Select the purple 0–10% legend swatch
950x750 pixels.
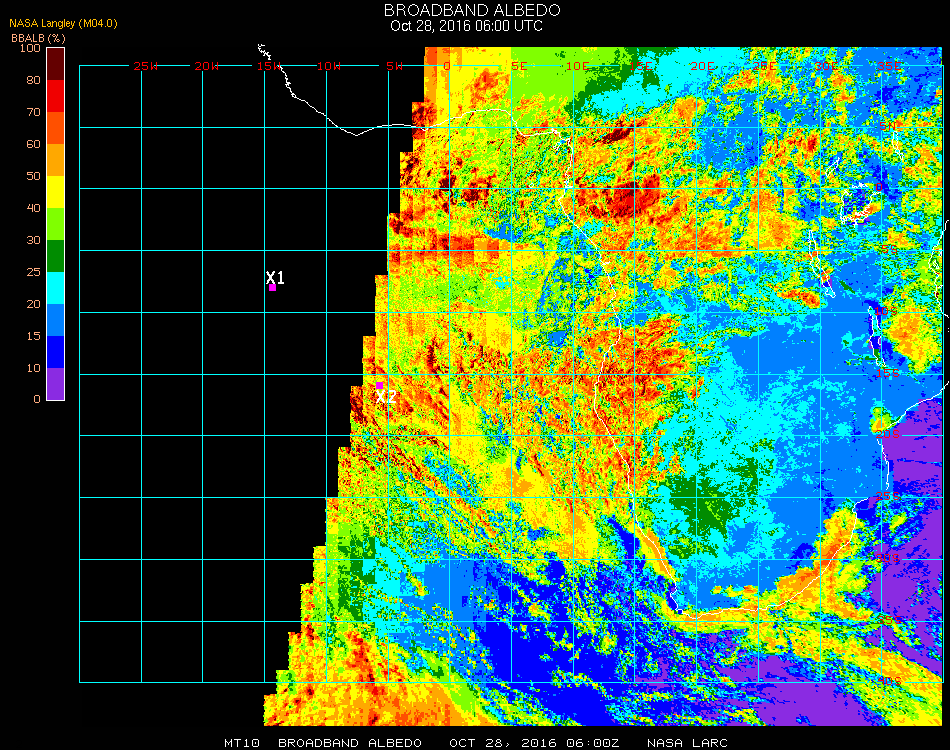tap(56, 383)
